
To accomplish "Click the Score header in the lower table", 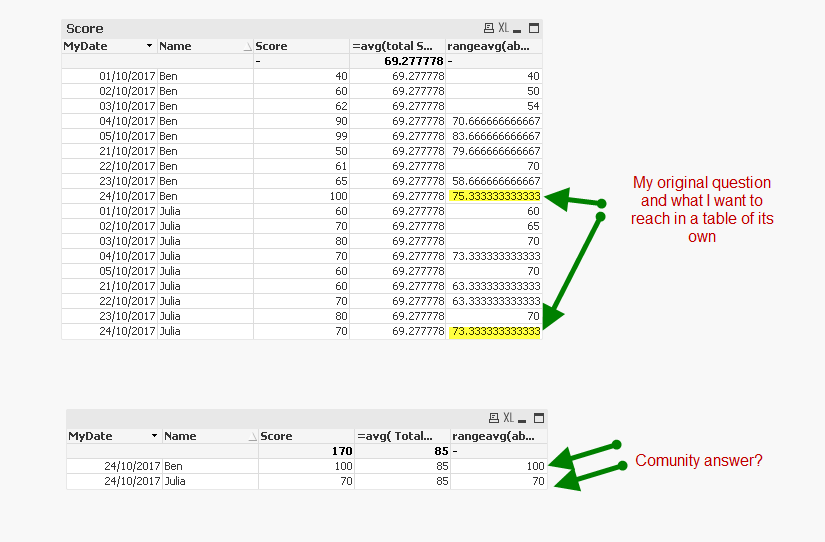I will [x=306, y=436].
